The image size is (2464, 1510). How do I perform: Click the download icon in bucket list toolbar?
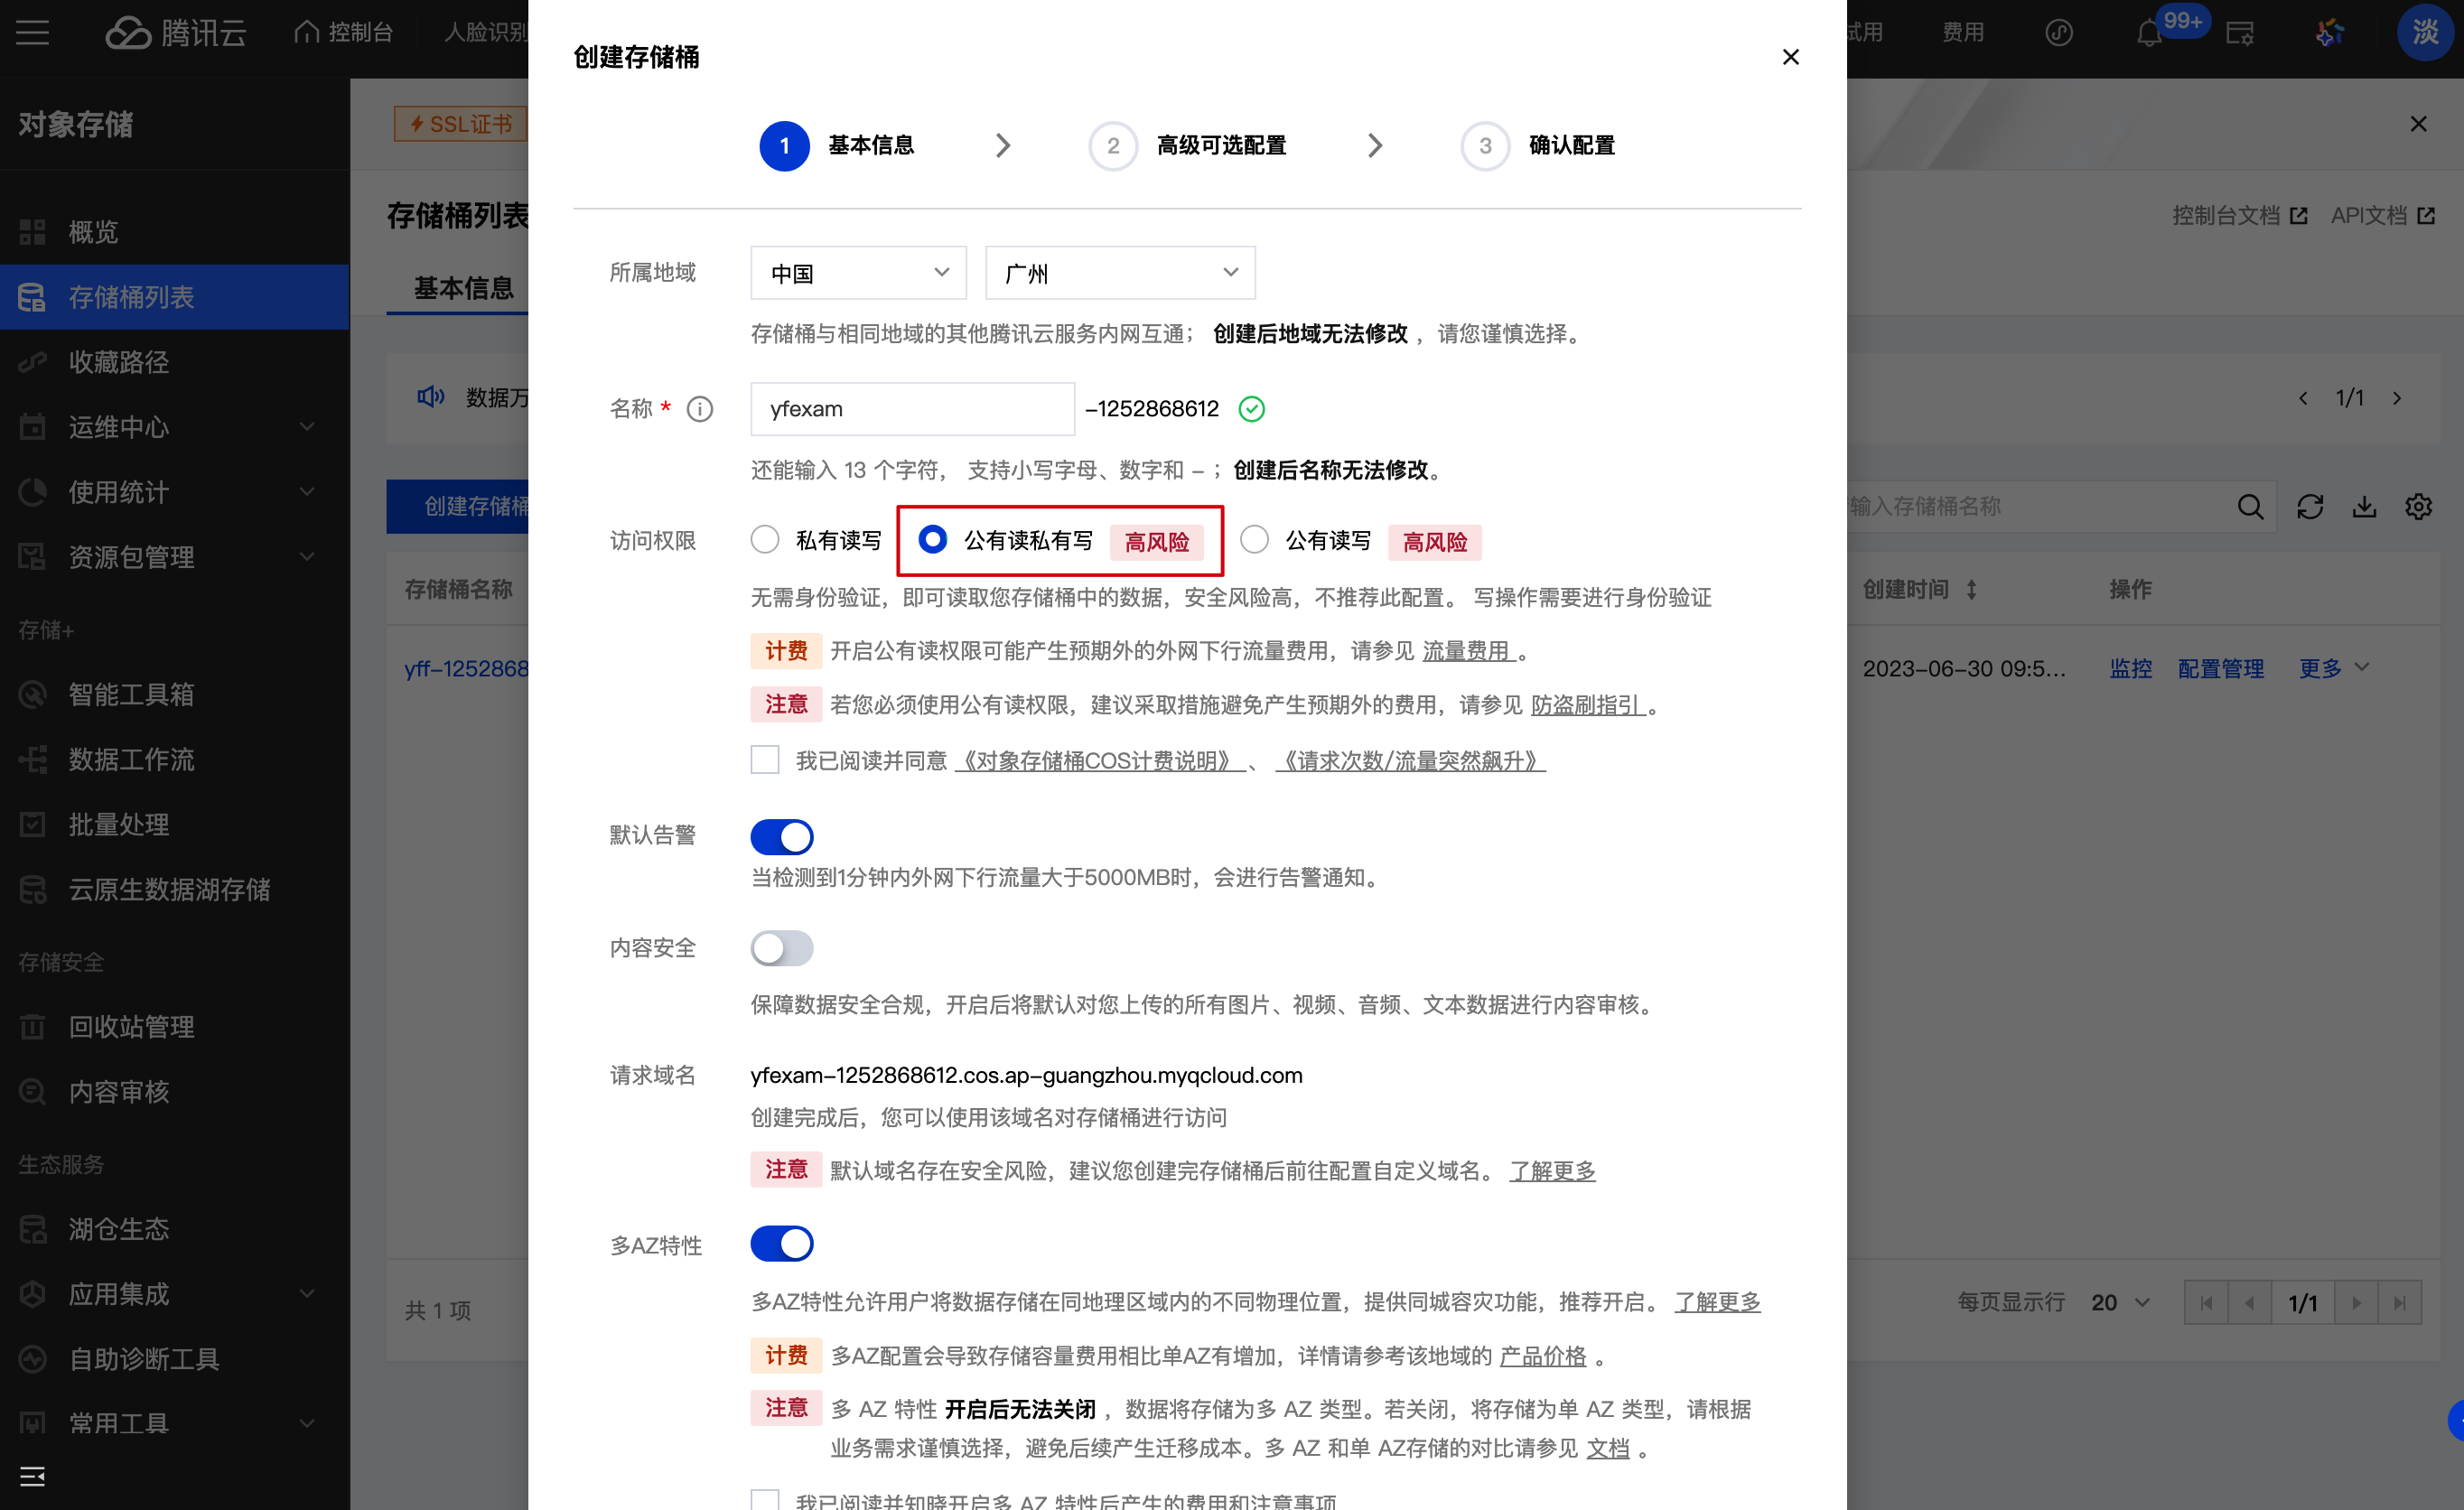pyautogui.click(x=2364, y=507)
